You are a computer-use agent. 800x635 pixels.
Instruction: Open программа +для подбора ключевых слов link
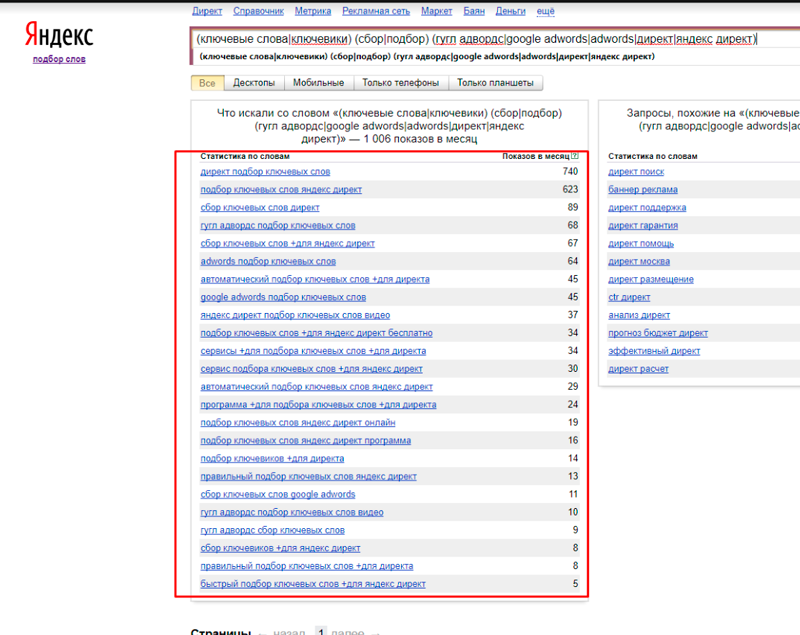pyautogui.click(x=318, y=404)
